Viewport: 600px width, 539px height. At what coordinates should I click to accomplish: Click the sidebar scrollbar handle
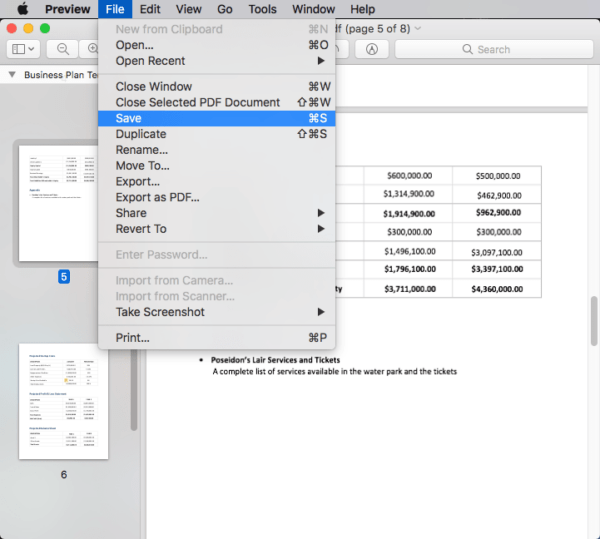(x=134, y=390)
